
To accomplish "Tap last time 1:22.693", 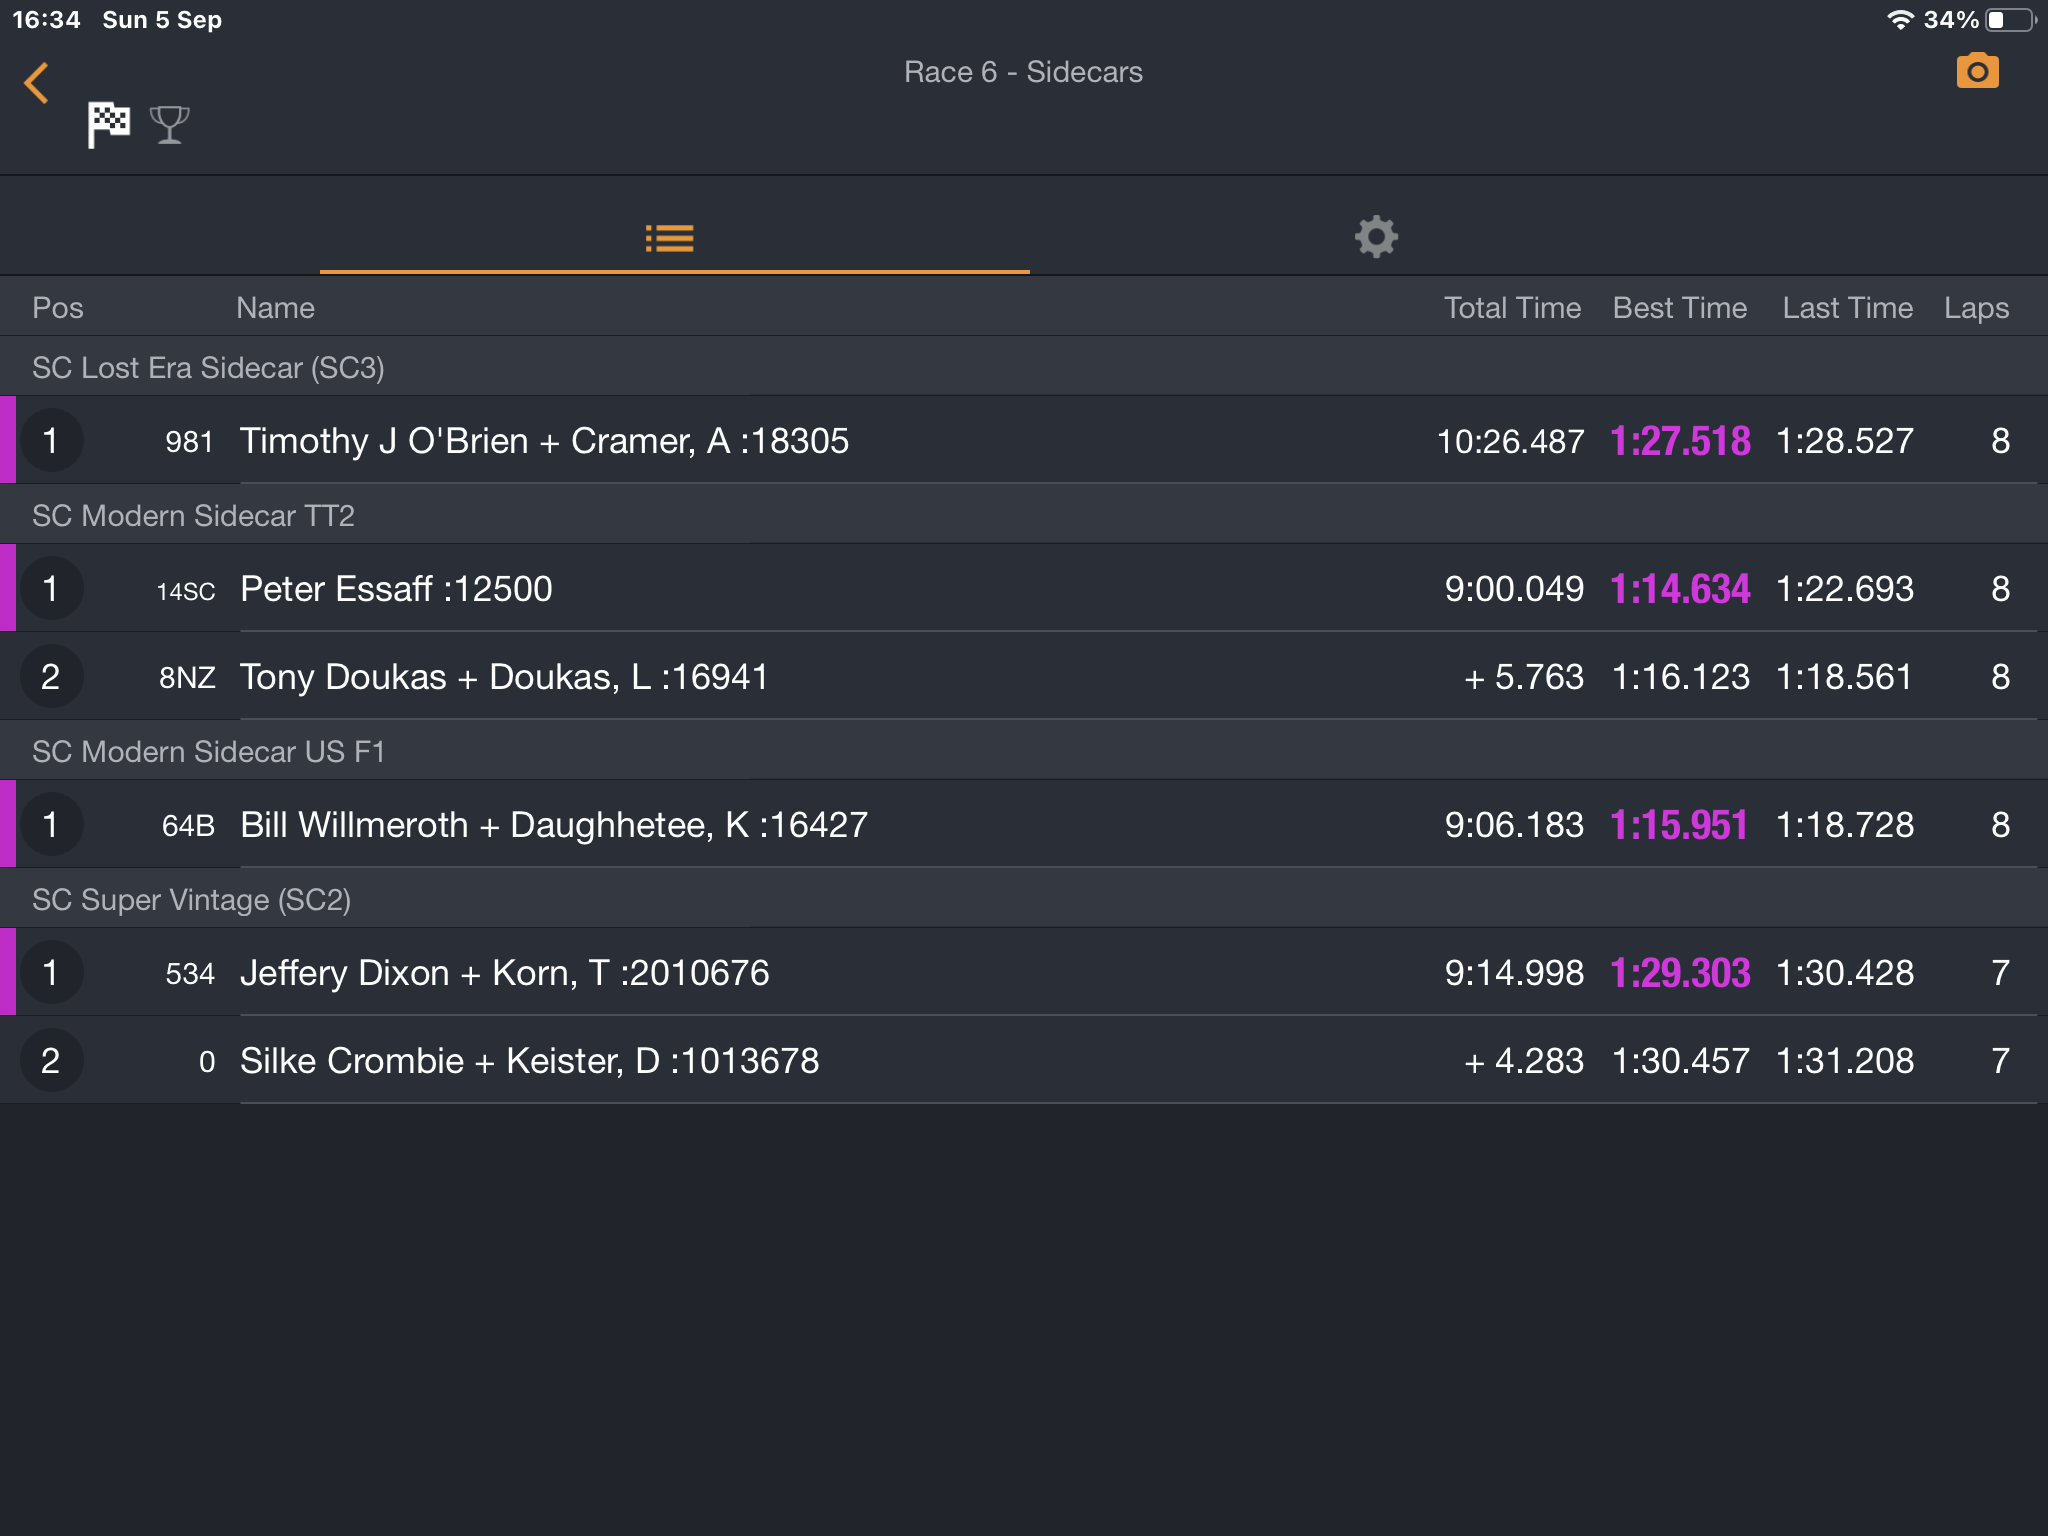I will pos(1845,589).
